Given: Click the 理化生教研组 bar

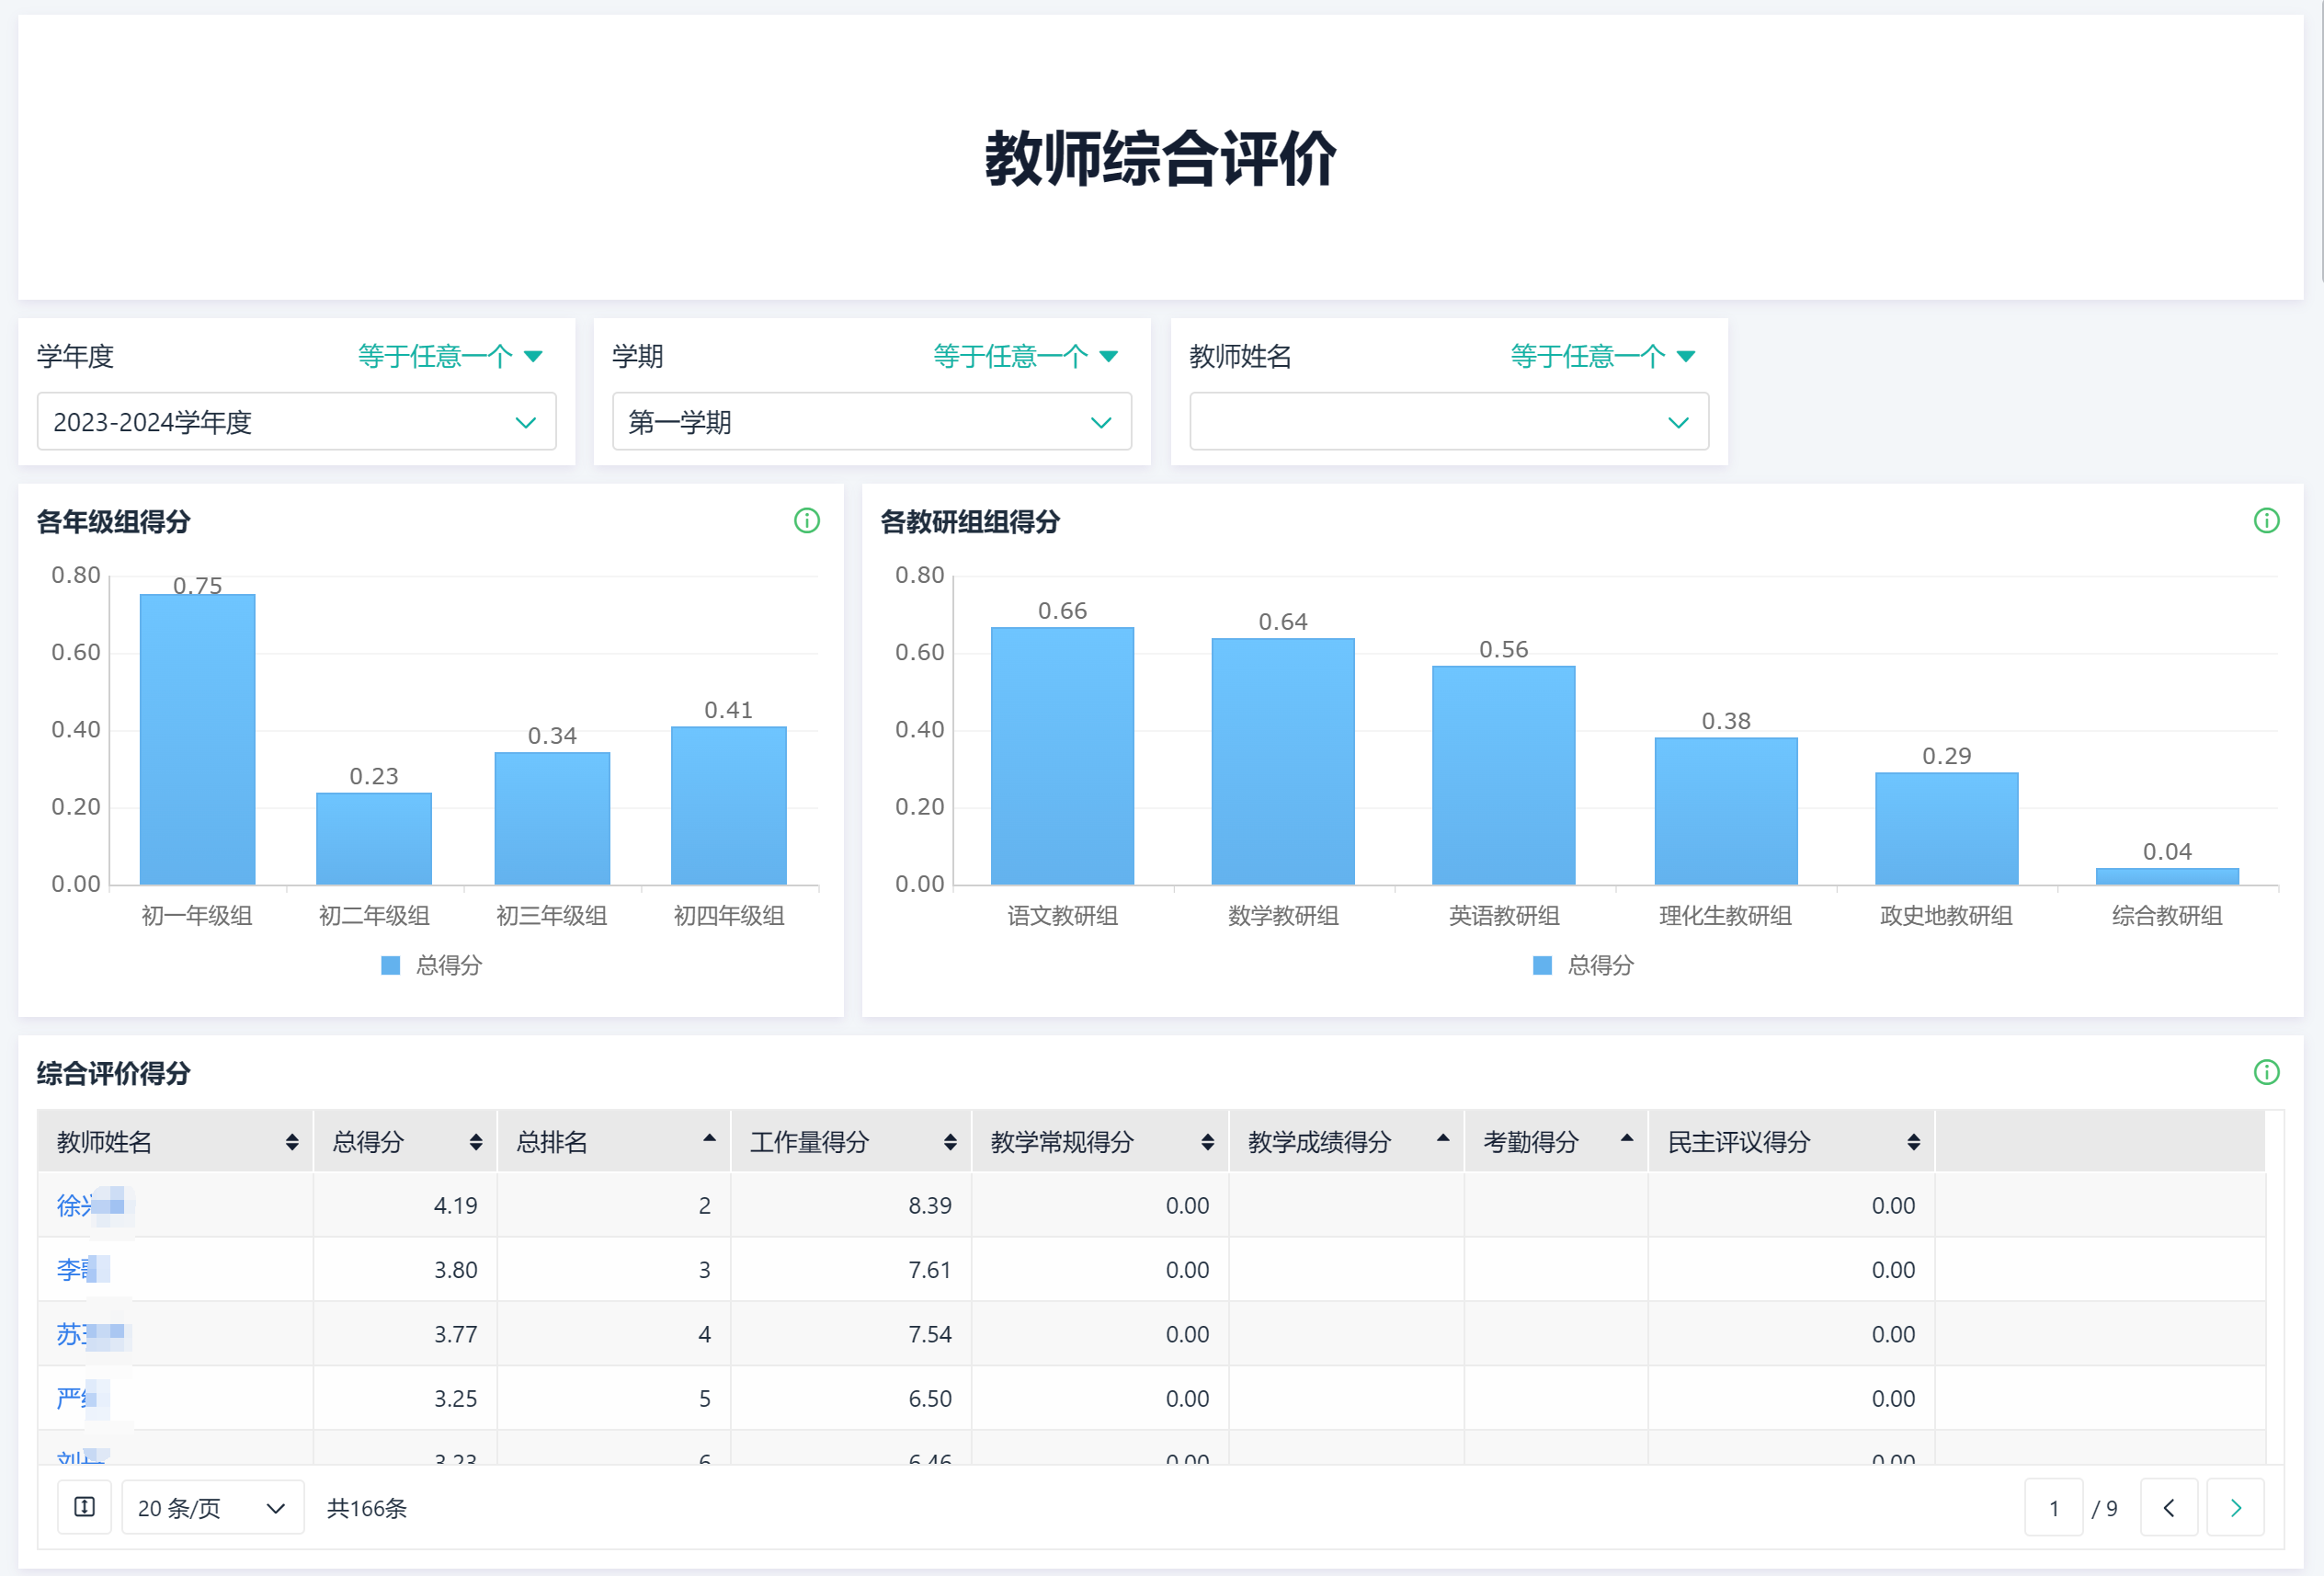Looking at the screenshot, I should click(1726, 811).
